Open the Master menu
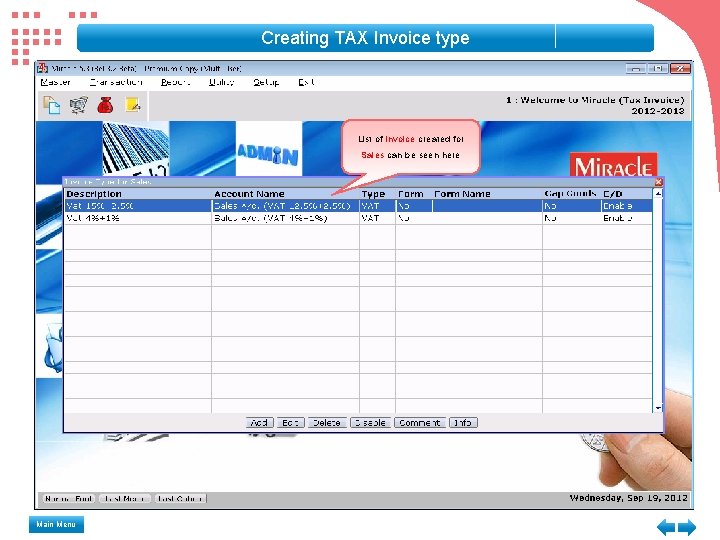720x540 pixels. 55,82
